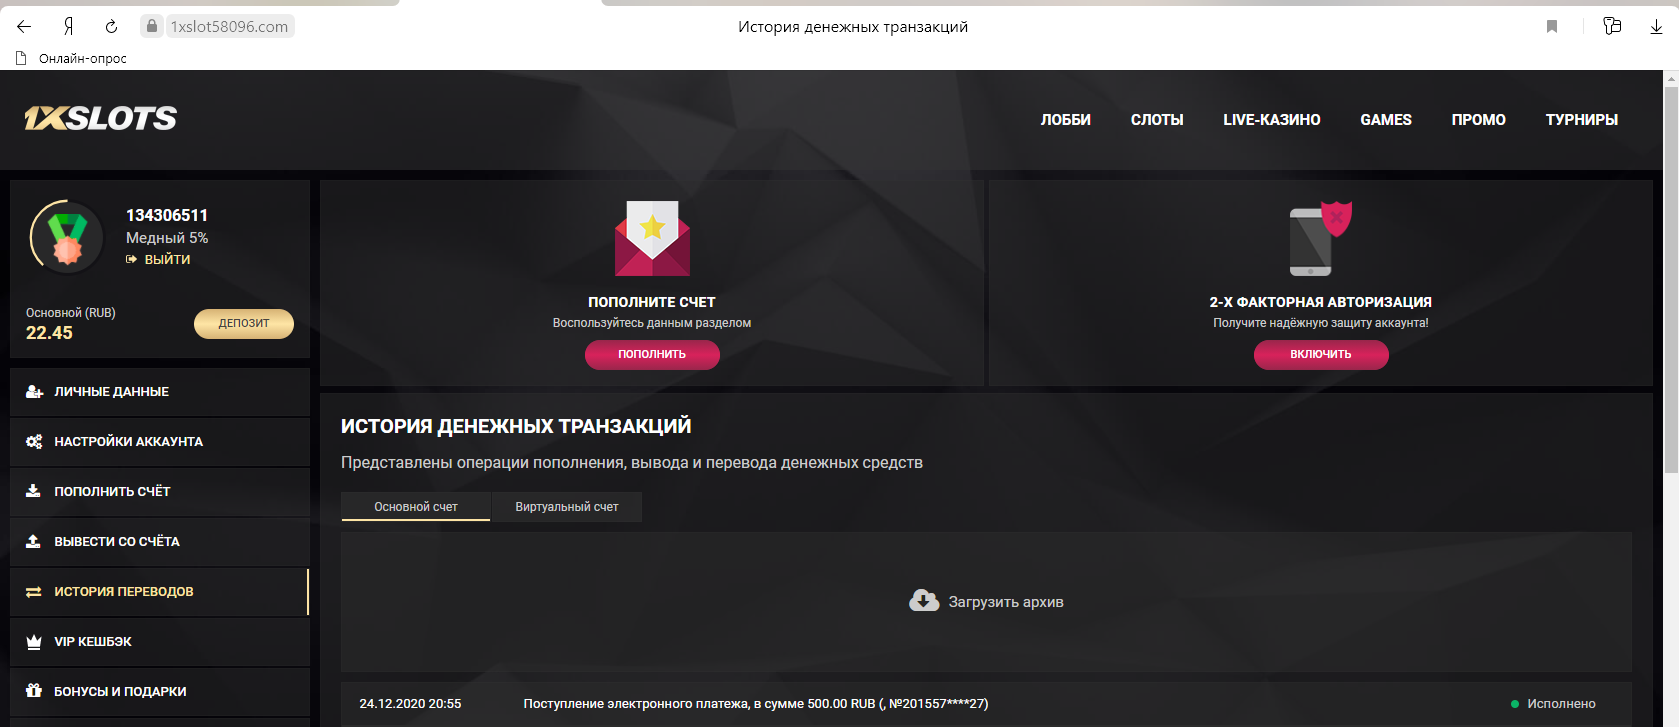The width and height of the screenshot is (1679, 727).
Task: Open ИСТОРИЯ ПЕРЕВОДОВ sidebar item
Action: pyautogui.click(x=160, y=592)
